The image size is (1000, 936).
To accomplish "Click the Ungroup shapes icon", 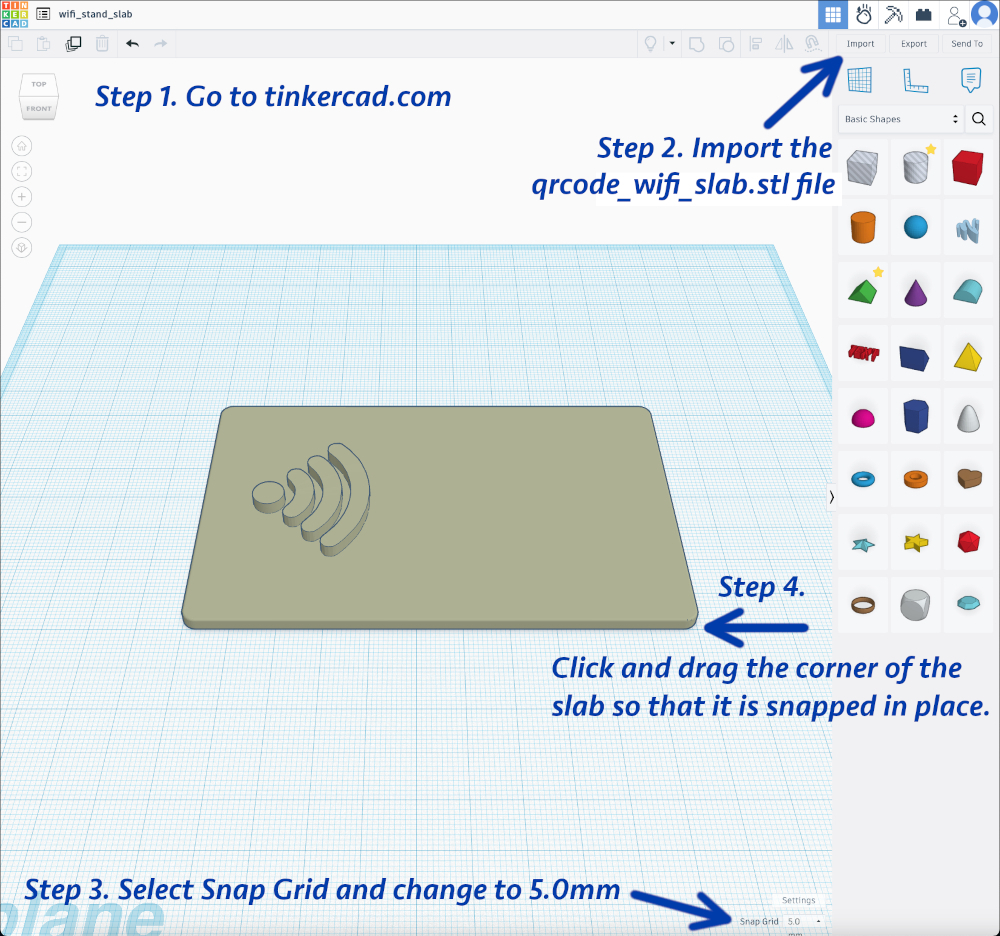I will (726, 44).
